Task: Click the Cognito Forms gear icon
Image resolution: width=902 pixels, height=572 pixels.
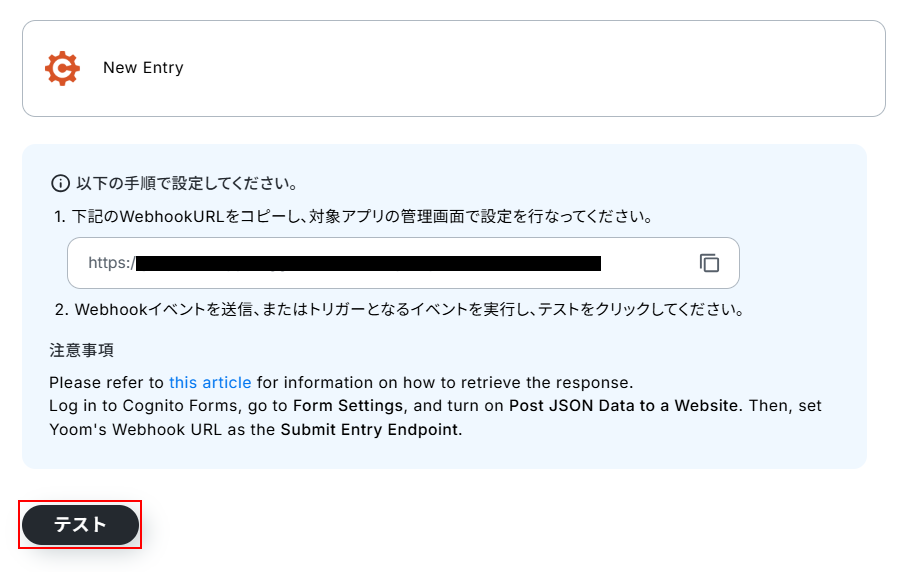Action: pos(62,68)
